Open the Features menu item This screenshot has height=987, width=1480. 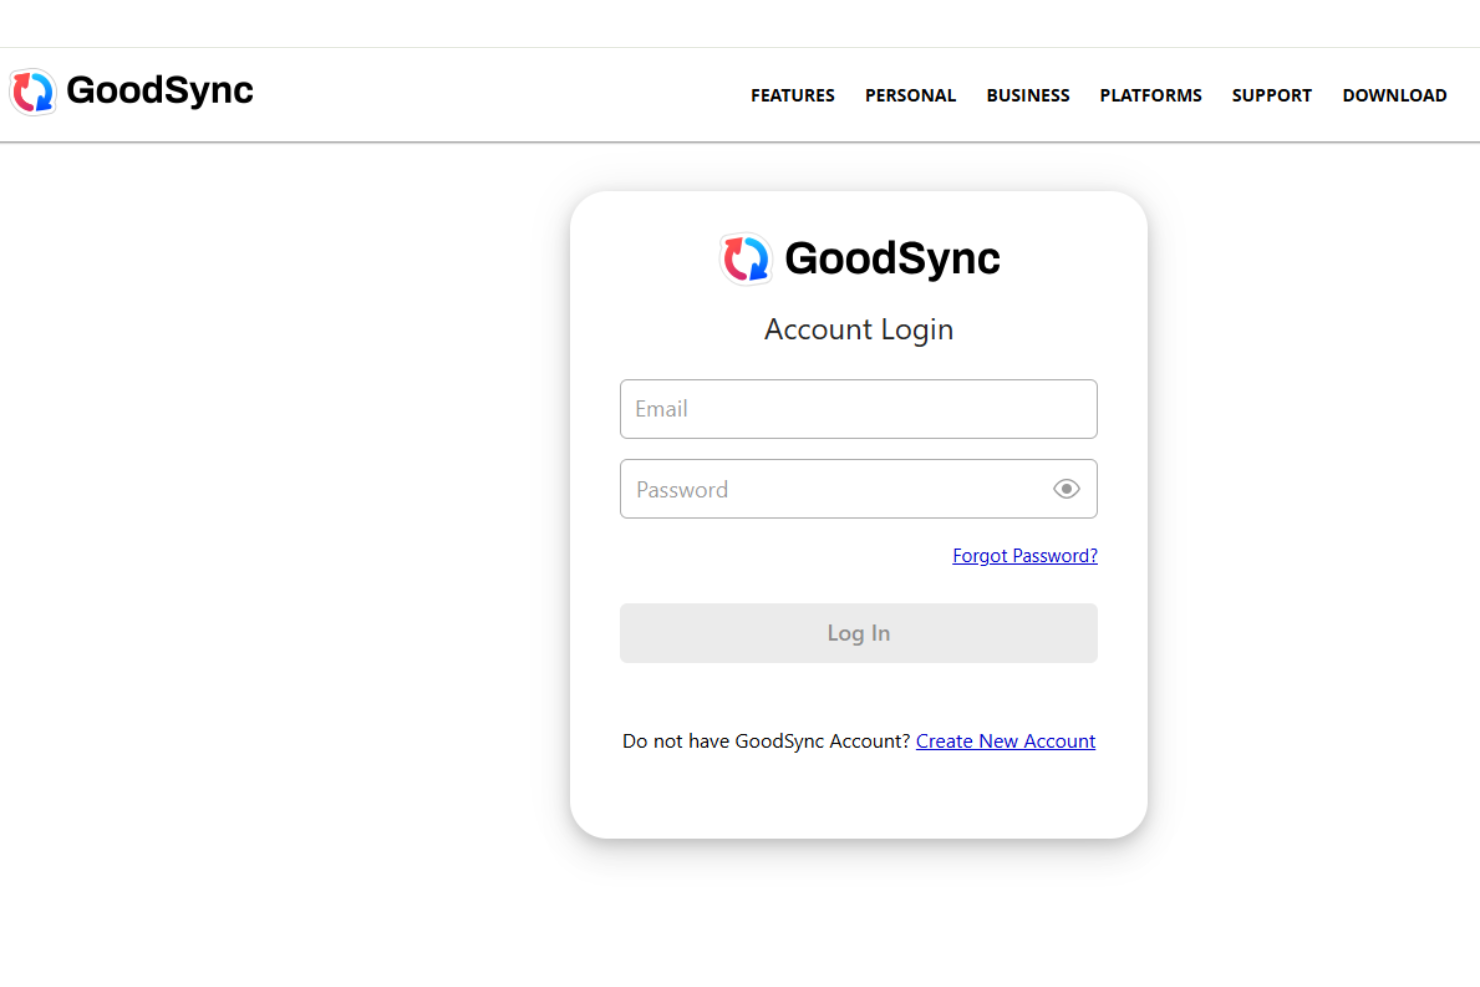(x=792, y=95)
